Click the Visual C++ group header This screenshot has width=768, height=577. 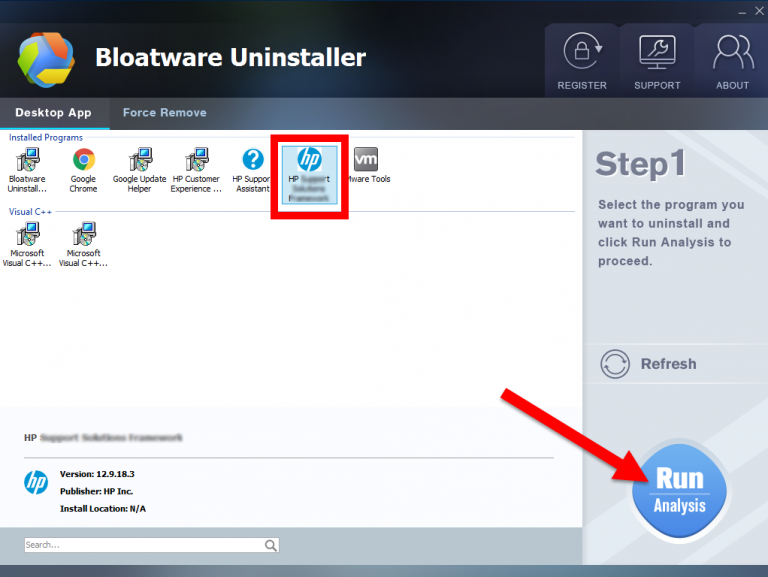click(x=30, y=212)
